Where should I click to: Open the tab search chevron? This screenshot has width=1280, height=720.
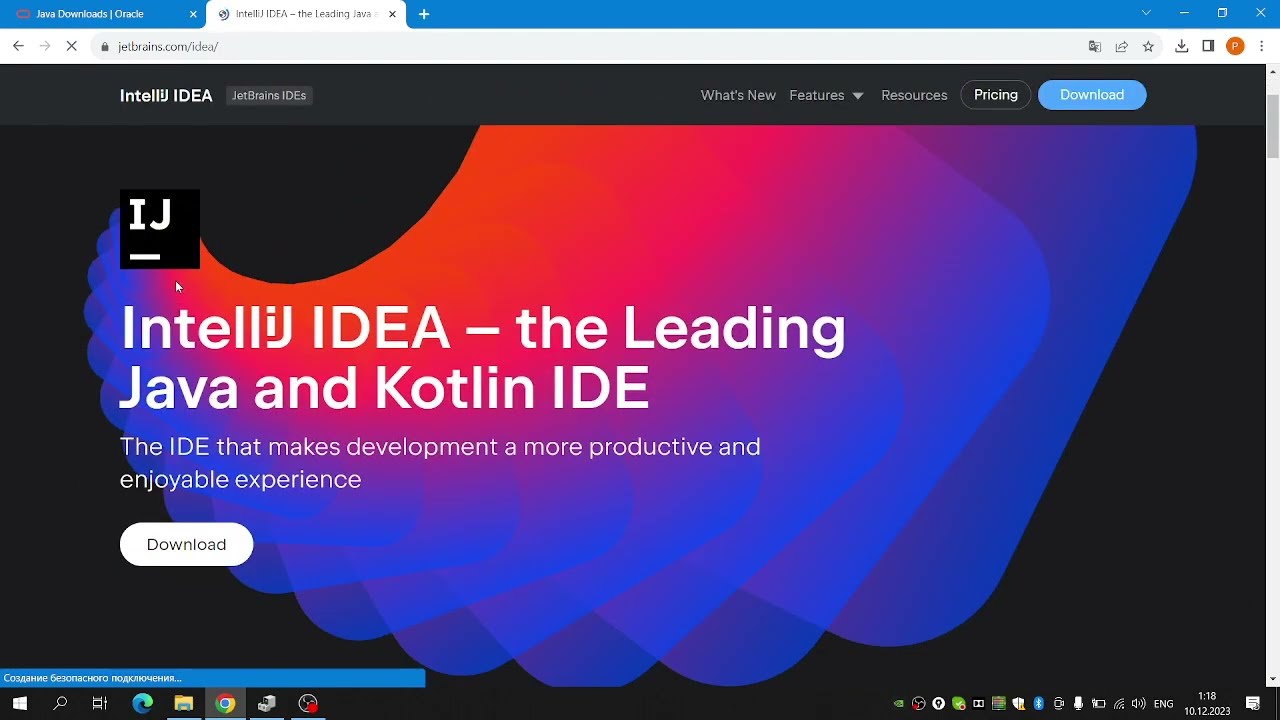pos(1146,13)
